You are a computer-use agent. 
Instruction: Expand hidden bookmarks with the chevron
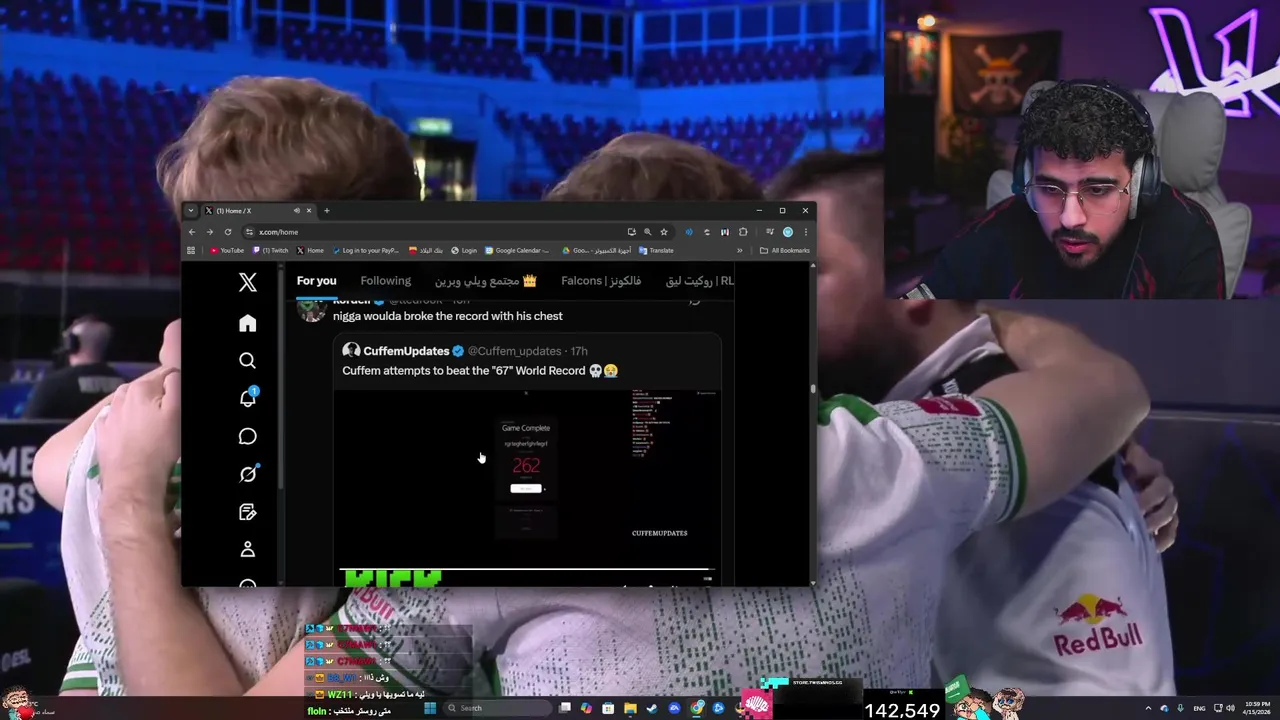pos(740,250)
